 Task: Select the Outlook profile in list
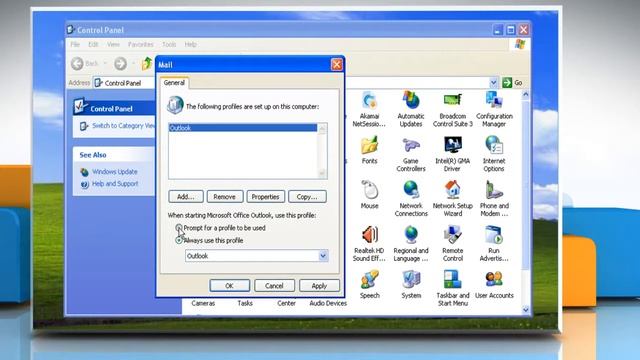[243, 128]
